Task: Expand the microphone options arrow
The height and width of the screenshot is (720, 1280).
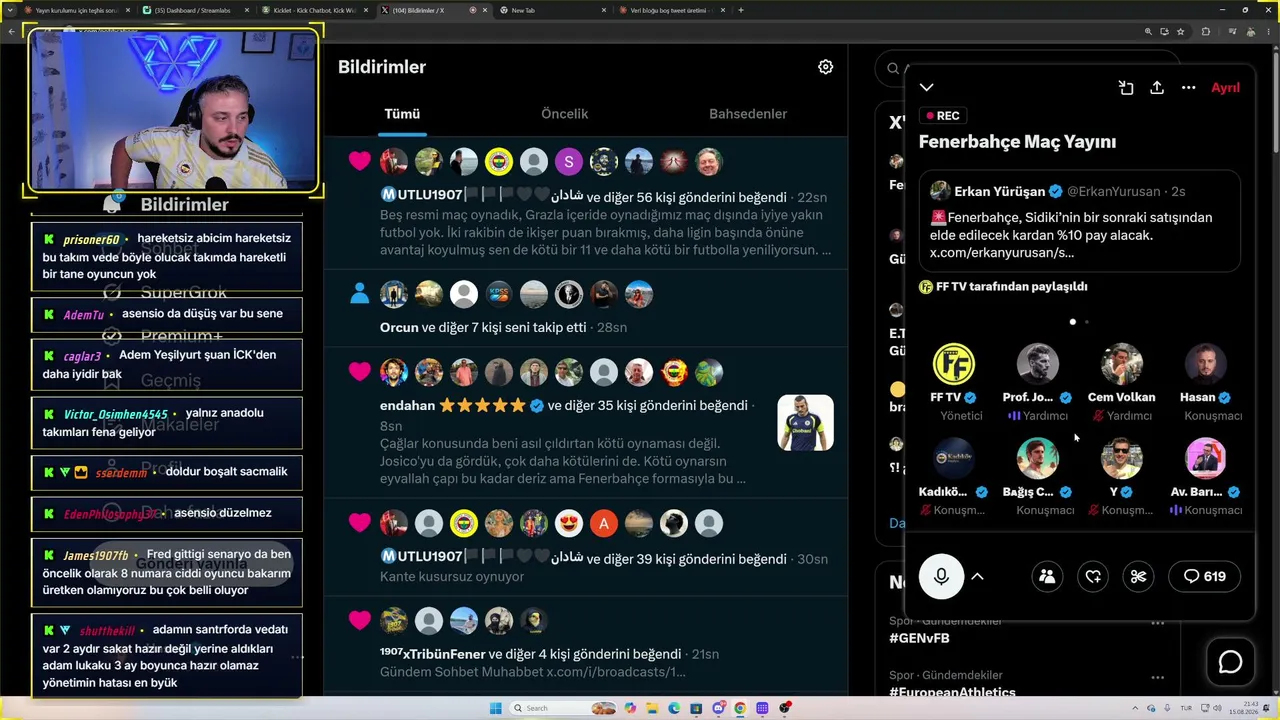Action: coord(978,576)
